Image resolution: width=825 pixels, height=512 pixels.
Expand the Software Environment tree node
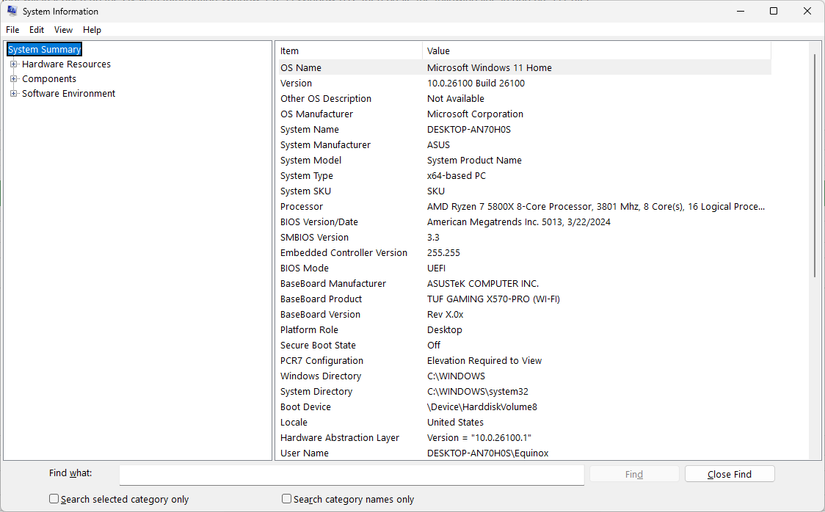point(14,94)
